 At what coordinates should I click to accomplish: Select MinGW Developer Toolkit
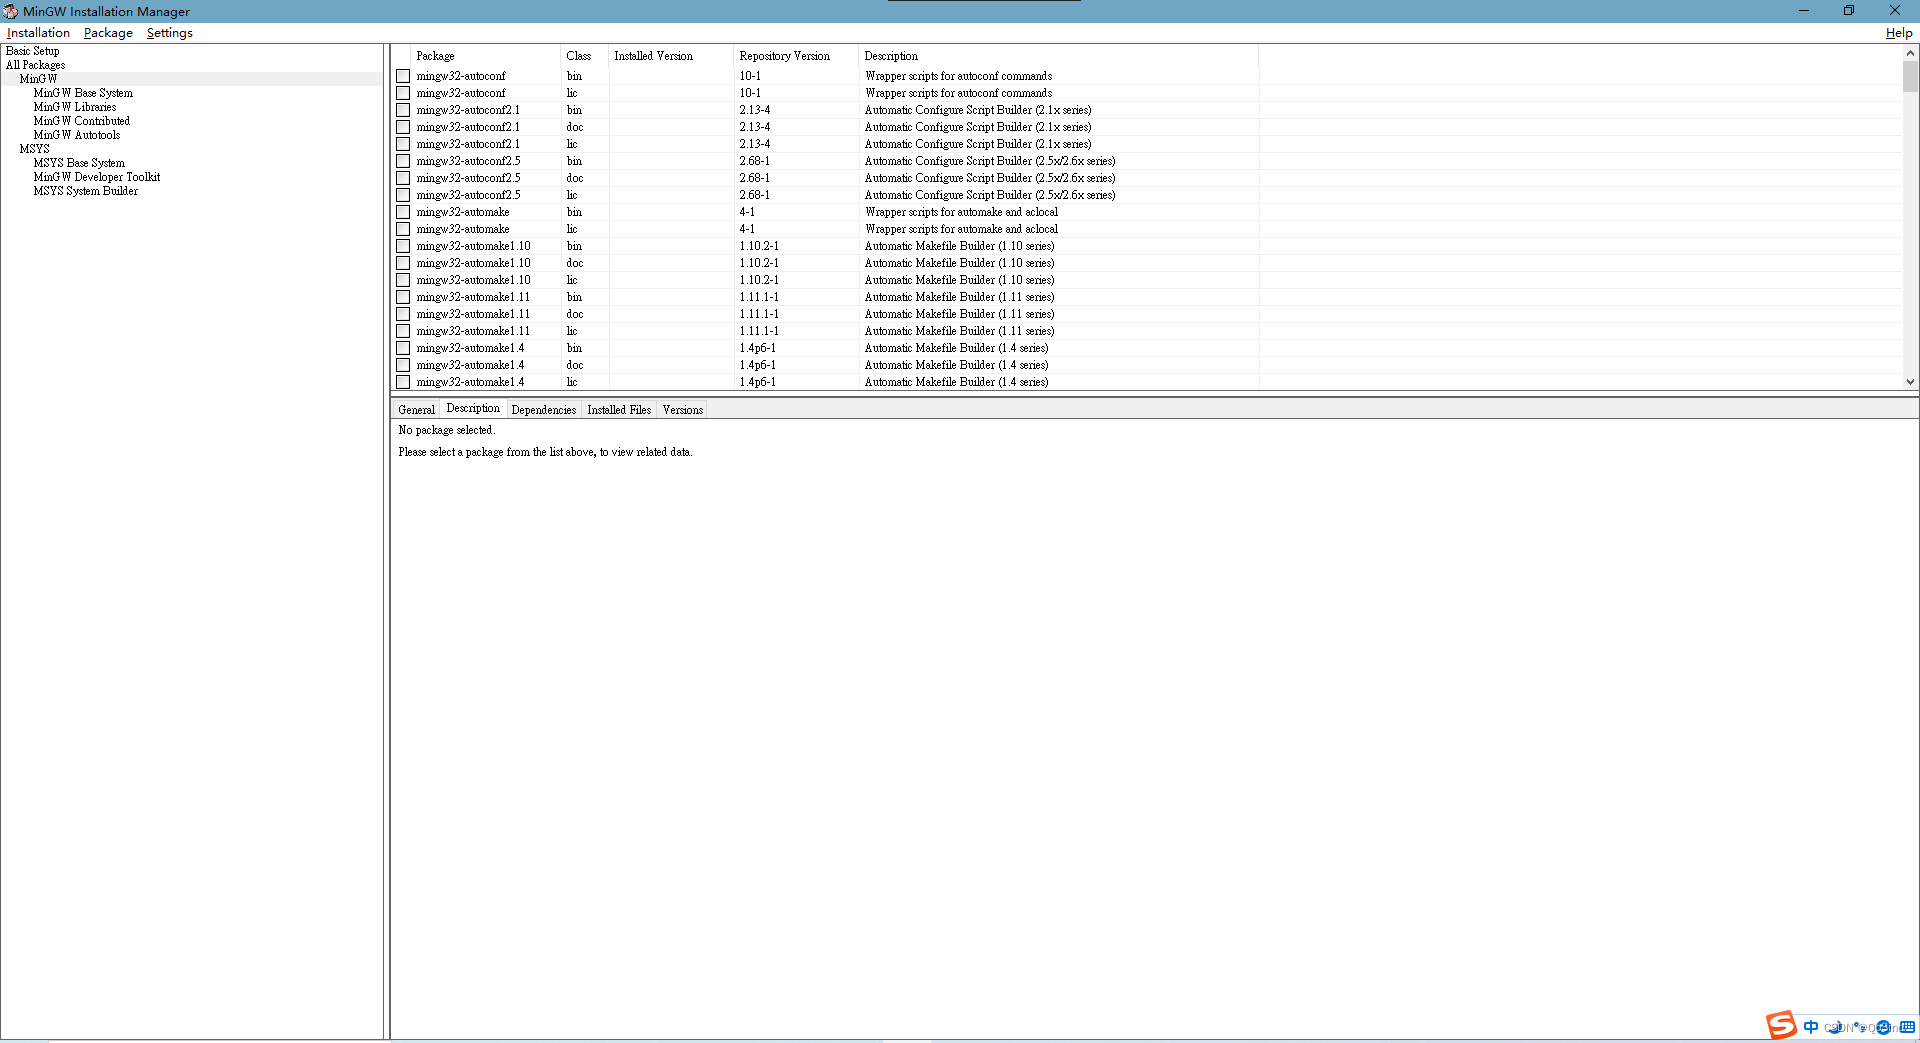(97, 177)
